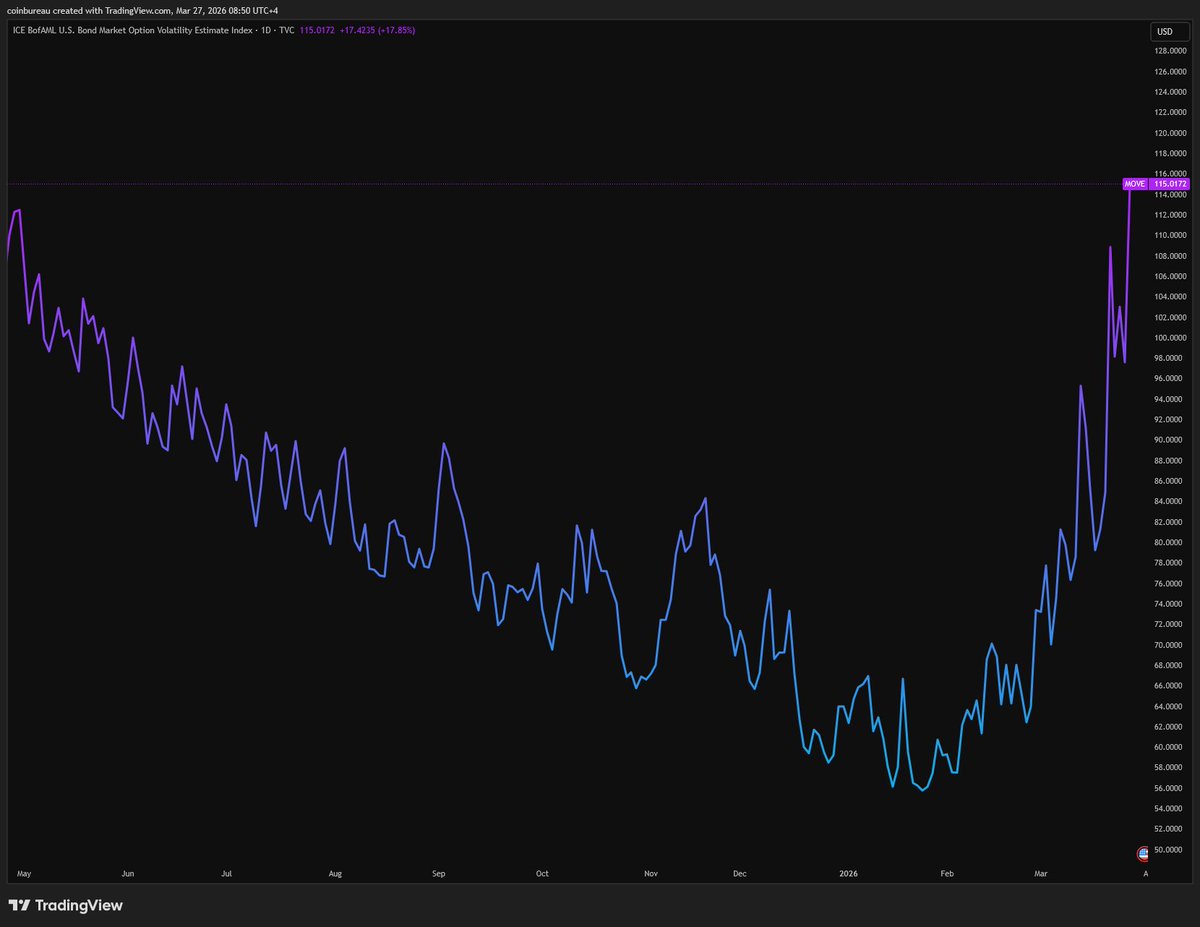
Task: Click 90.0000 on the price axis
Action: pos(1169,440)
